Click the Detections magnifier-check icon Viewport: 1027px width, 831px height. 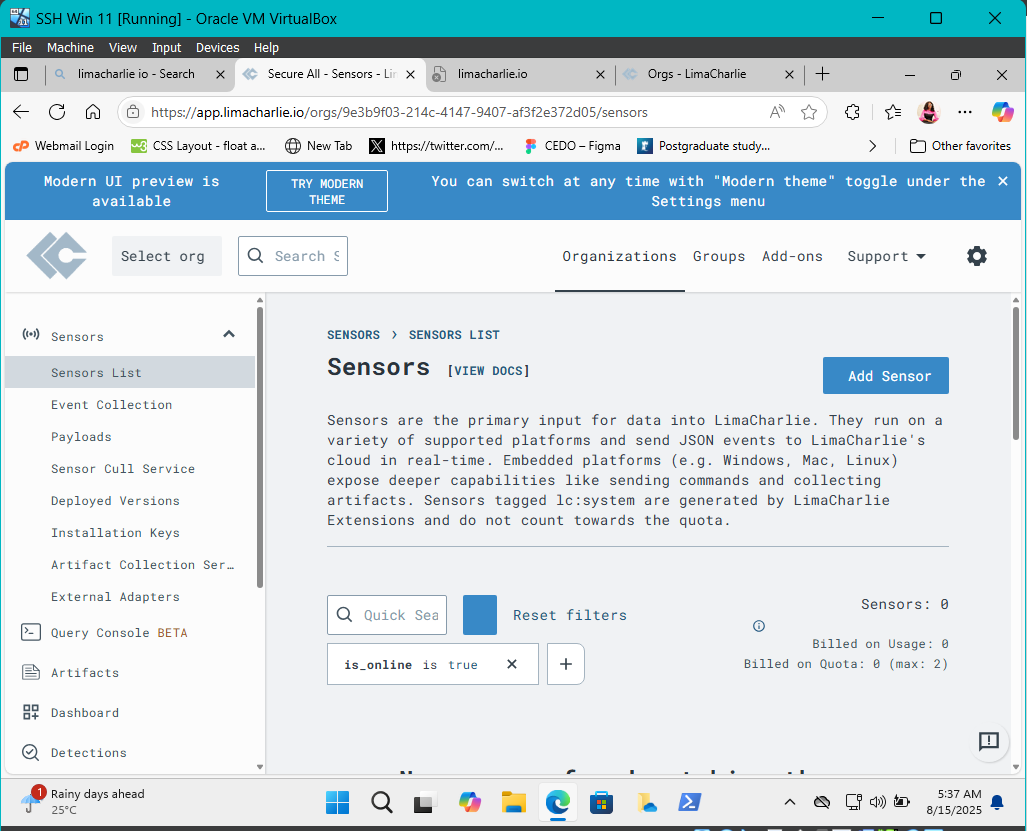point(31,752)
